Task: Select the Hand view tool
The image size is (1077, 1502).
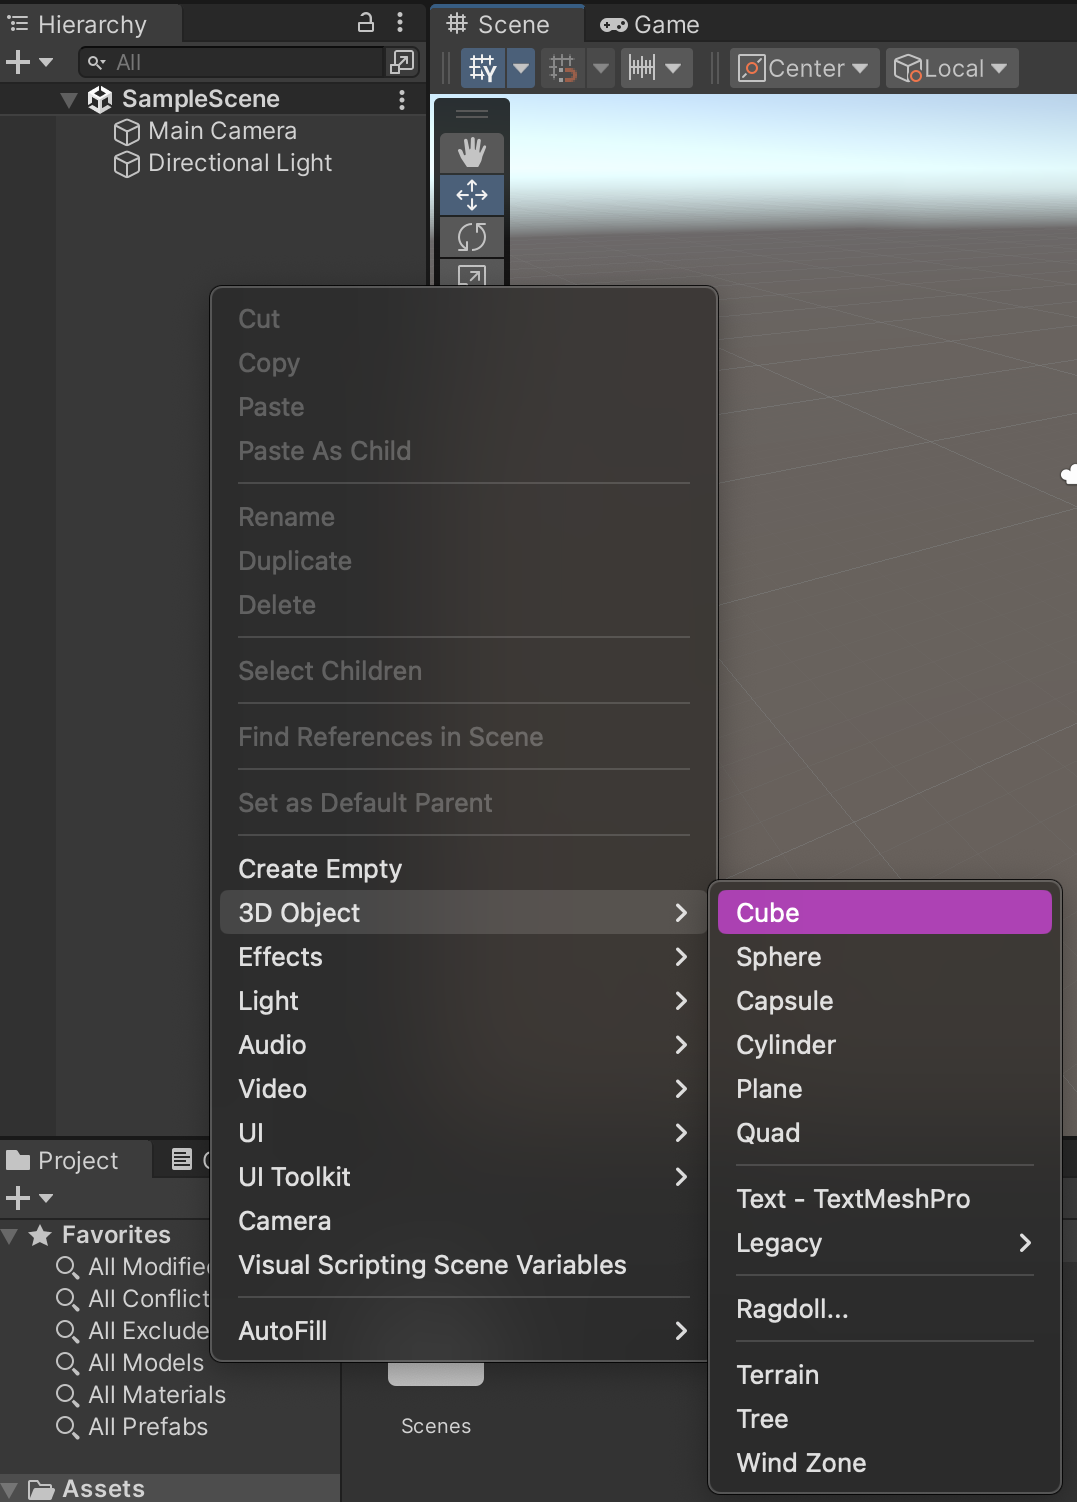Action: (472, 153)
